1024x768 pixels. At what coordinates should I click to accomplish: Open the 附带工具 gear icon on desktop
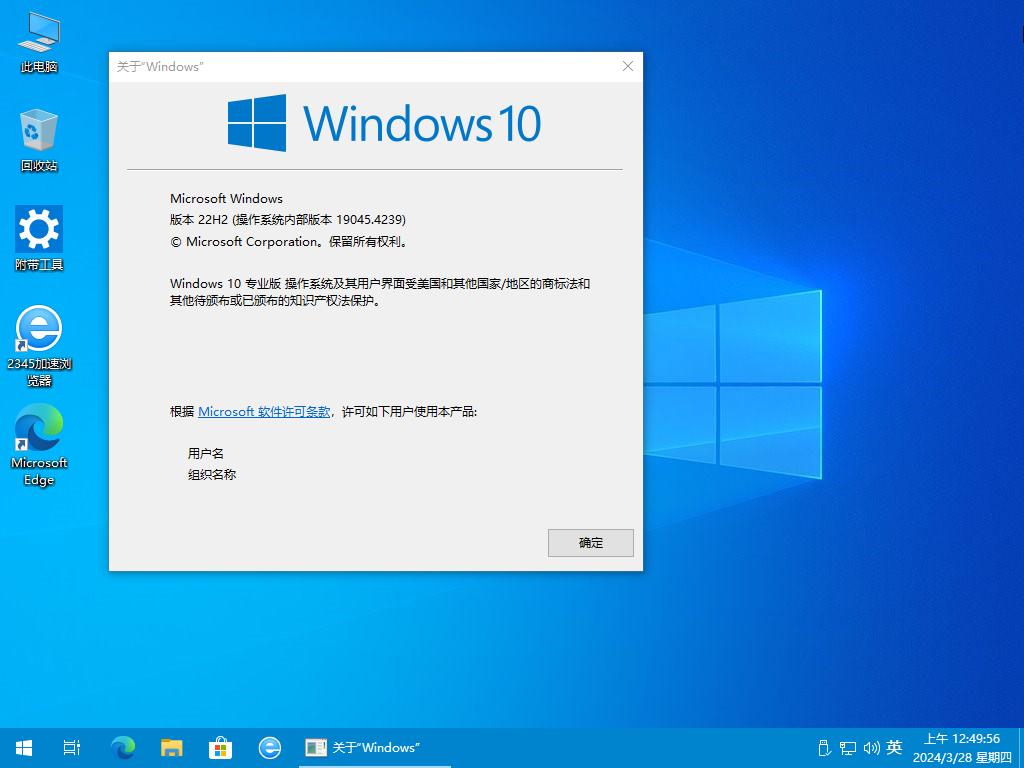pyautogui.click(x=39, y=238)
